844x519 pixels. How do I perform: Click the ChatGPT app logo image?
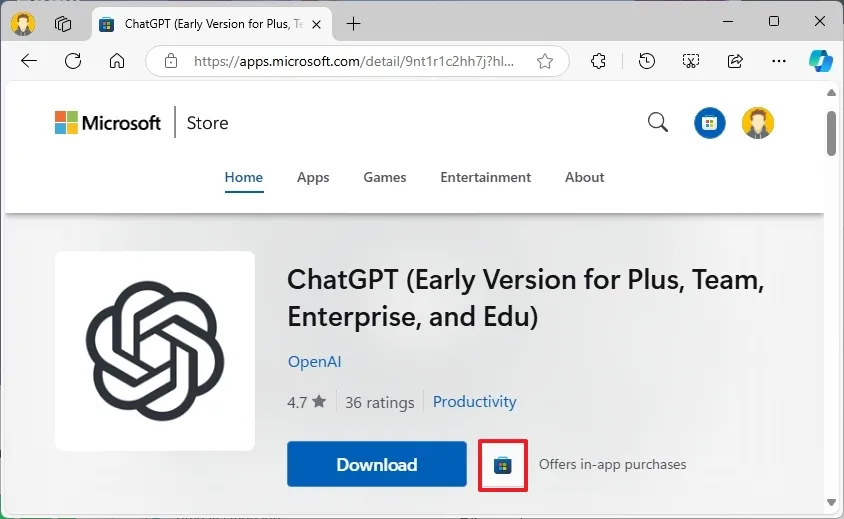[155, 350]
